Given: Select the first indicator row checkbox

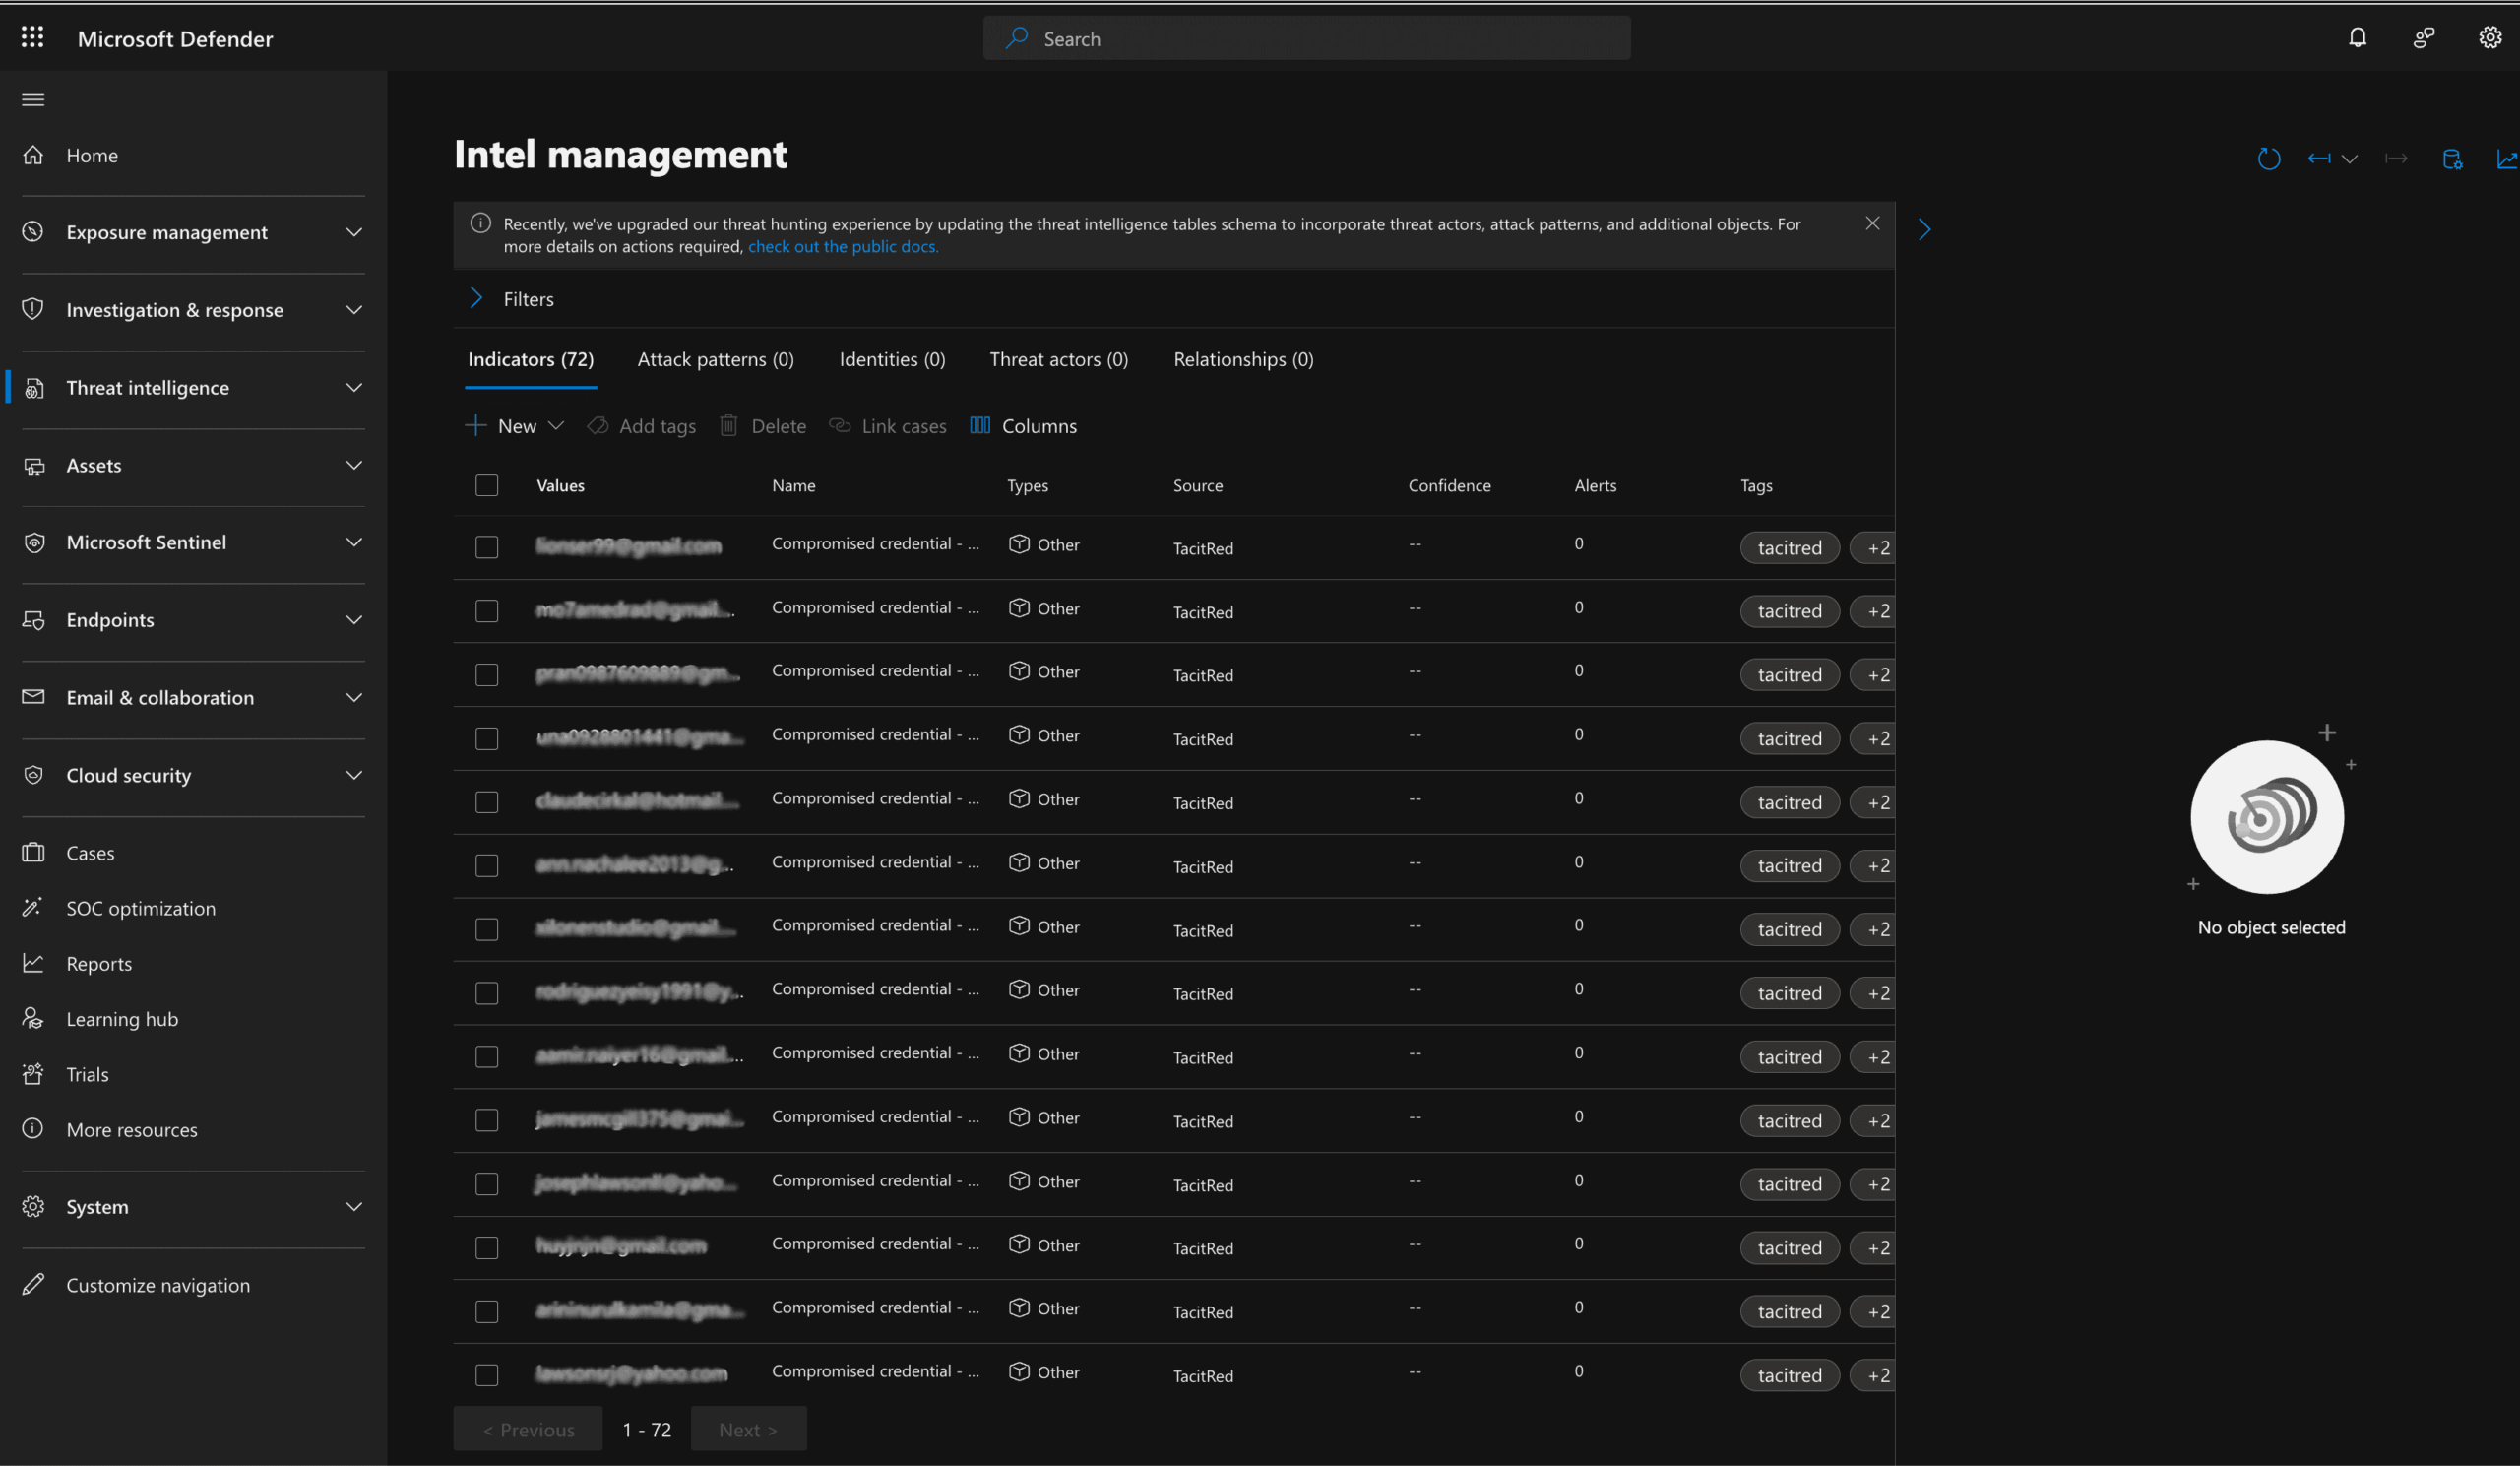Looking at the screenshot, I should coord(487,547).
